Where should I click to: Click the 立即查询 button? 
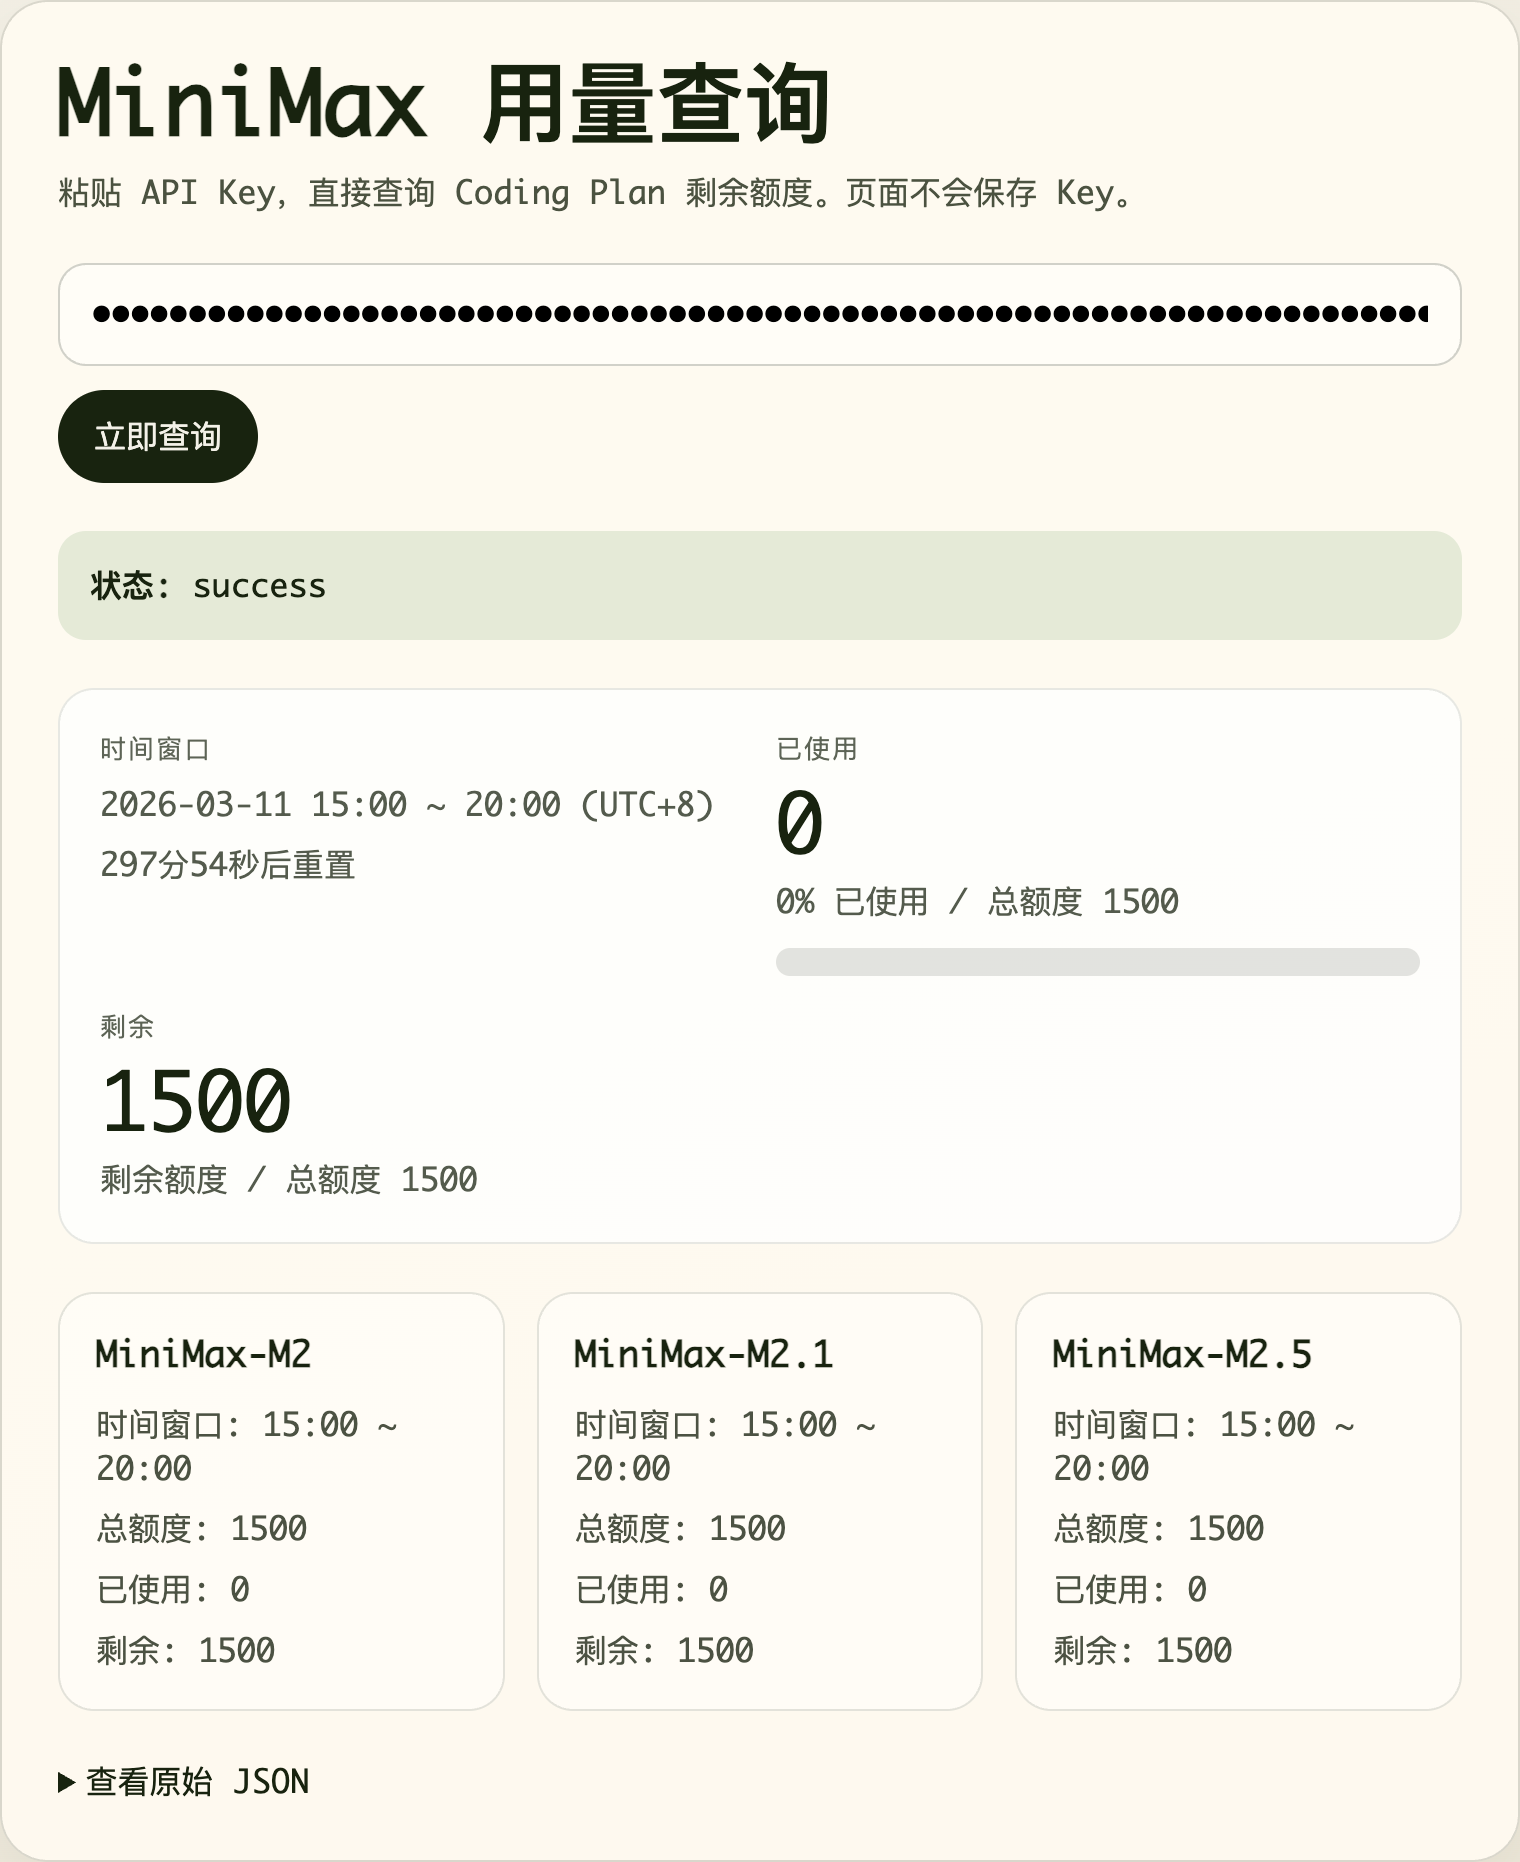pyautogui.click(x=158, y=436)
